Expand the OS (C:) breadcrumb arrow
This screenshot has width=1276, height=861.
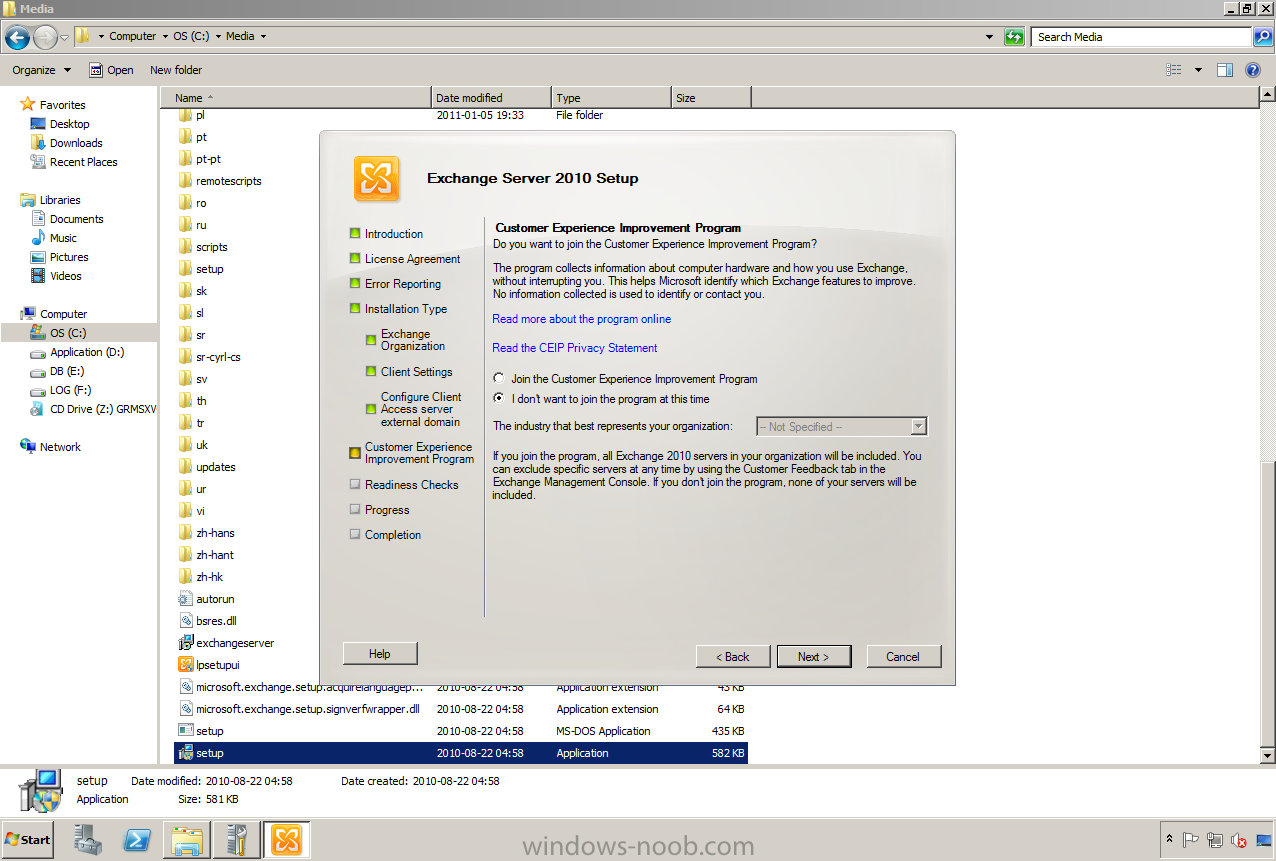218,37
